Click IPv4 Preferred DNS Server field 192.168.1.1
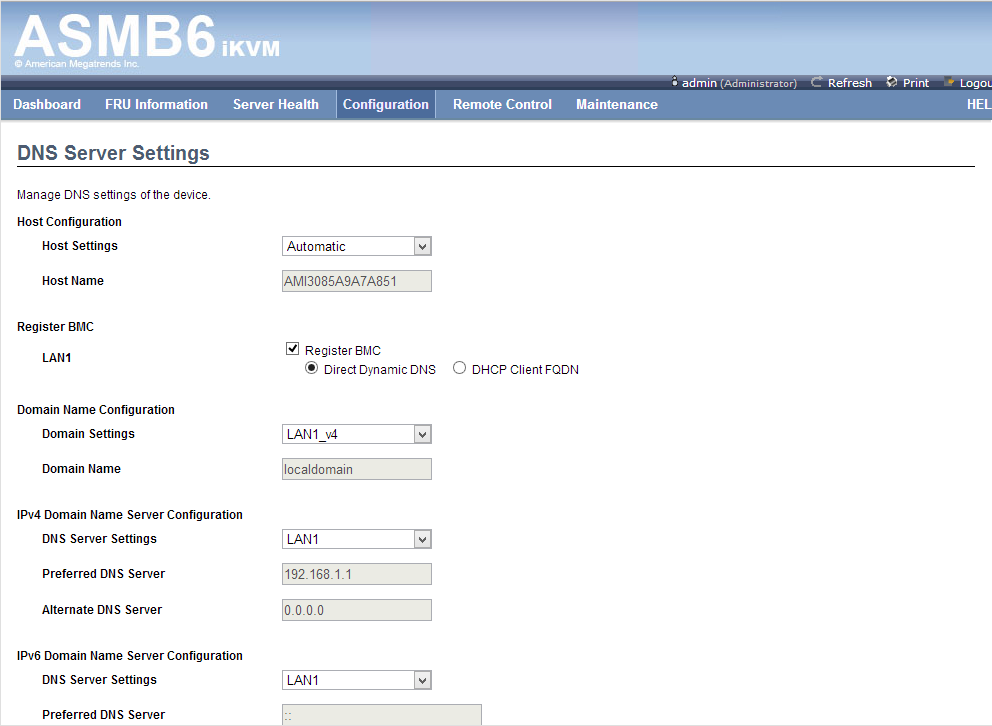This screenshot has width=992, height=726. pyautogui.click(x=357, y=574)
